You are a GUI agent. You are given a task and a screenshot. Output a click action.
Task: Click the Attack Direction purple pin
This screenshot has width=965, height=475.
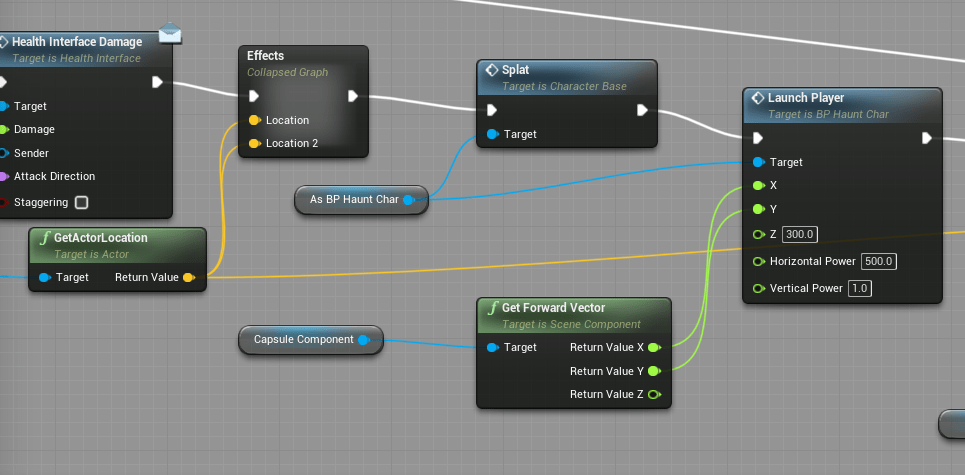[x=5, y=176]
